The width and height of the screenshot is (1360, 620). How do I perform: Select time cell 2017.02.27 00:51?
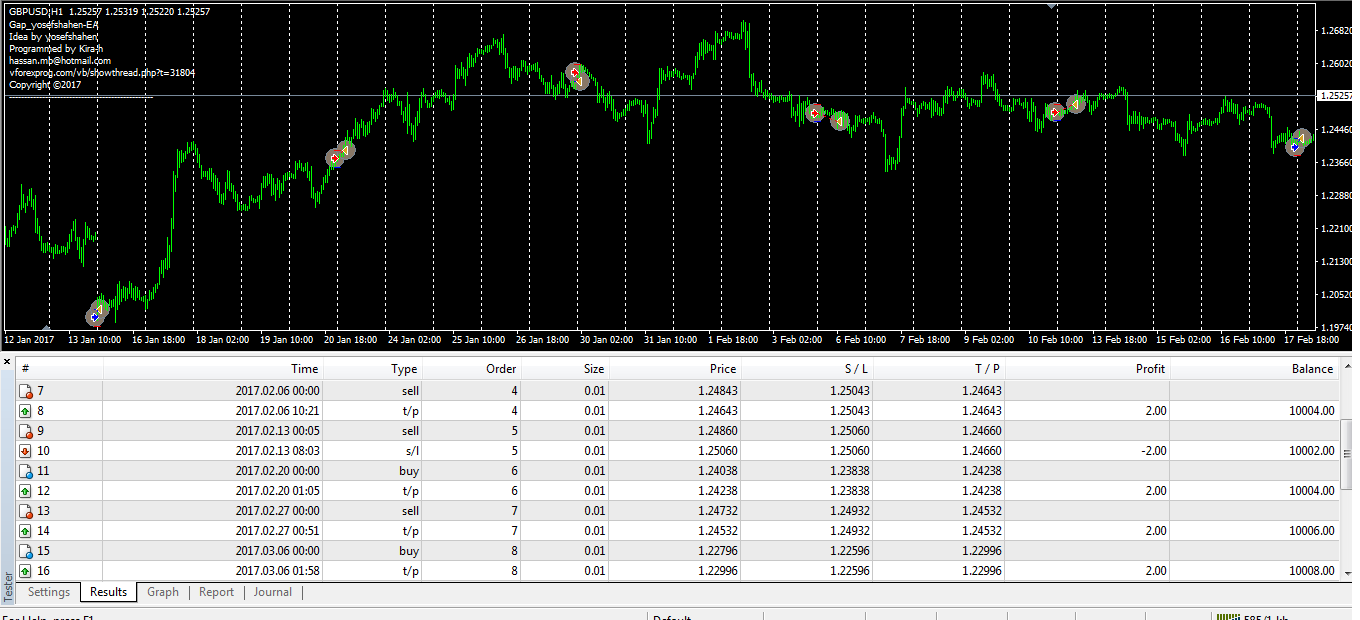pos(277,531)
